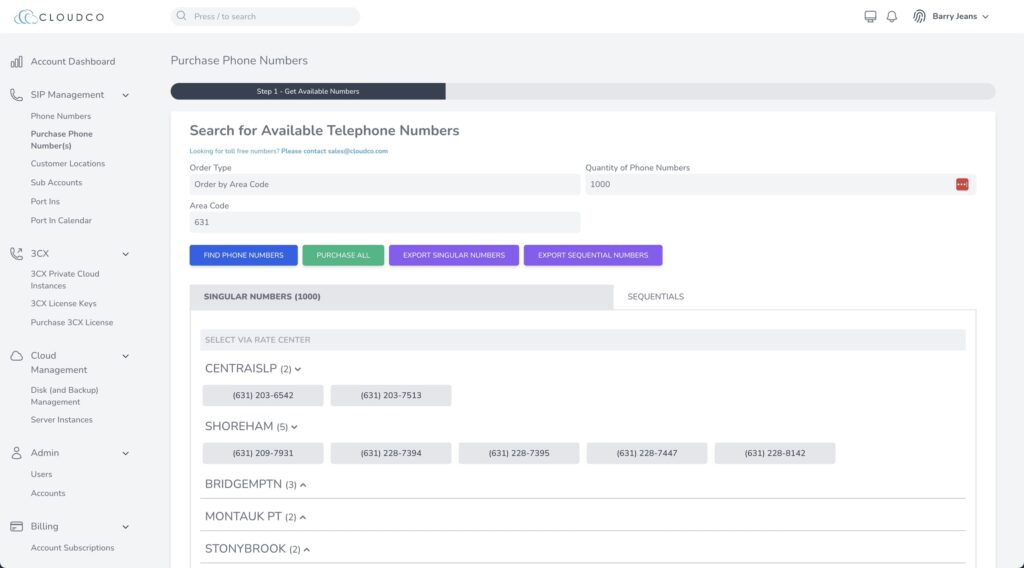This screenshot has height=568, width=1024.
Task: Click the SIP Management phone icon
Action: pyautogui.click(x=17, y=95)
